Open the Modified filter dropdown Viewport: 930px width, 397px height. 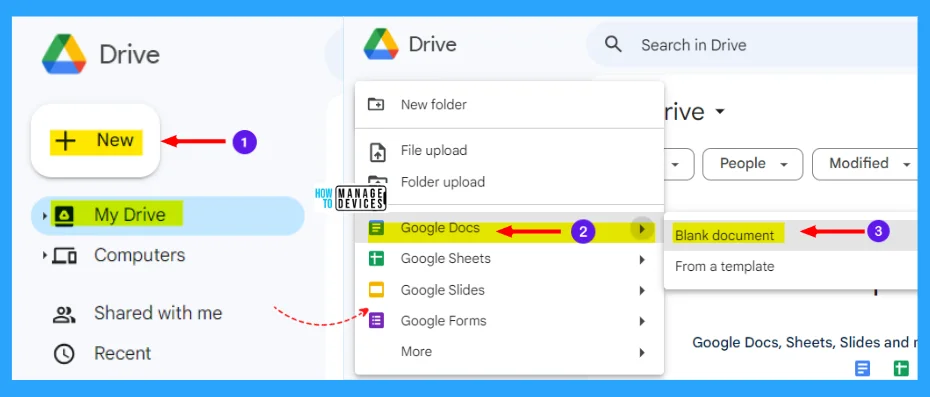[x=866, y=164]
